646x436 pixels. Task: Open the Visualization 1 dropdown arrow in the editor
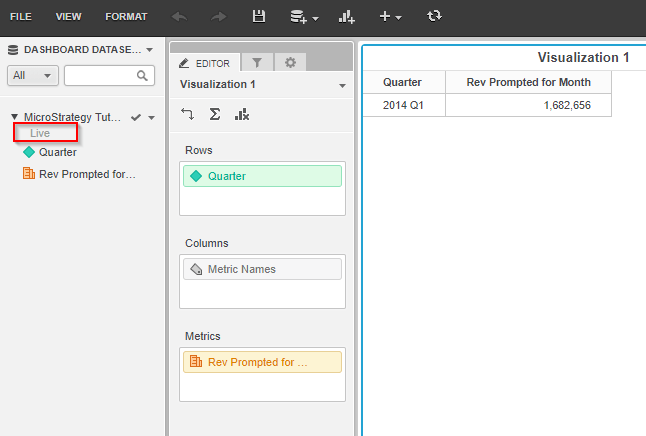tap(343, 86)
